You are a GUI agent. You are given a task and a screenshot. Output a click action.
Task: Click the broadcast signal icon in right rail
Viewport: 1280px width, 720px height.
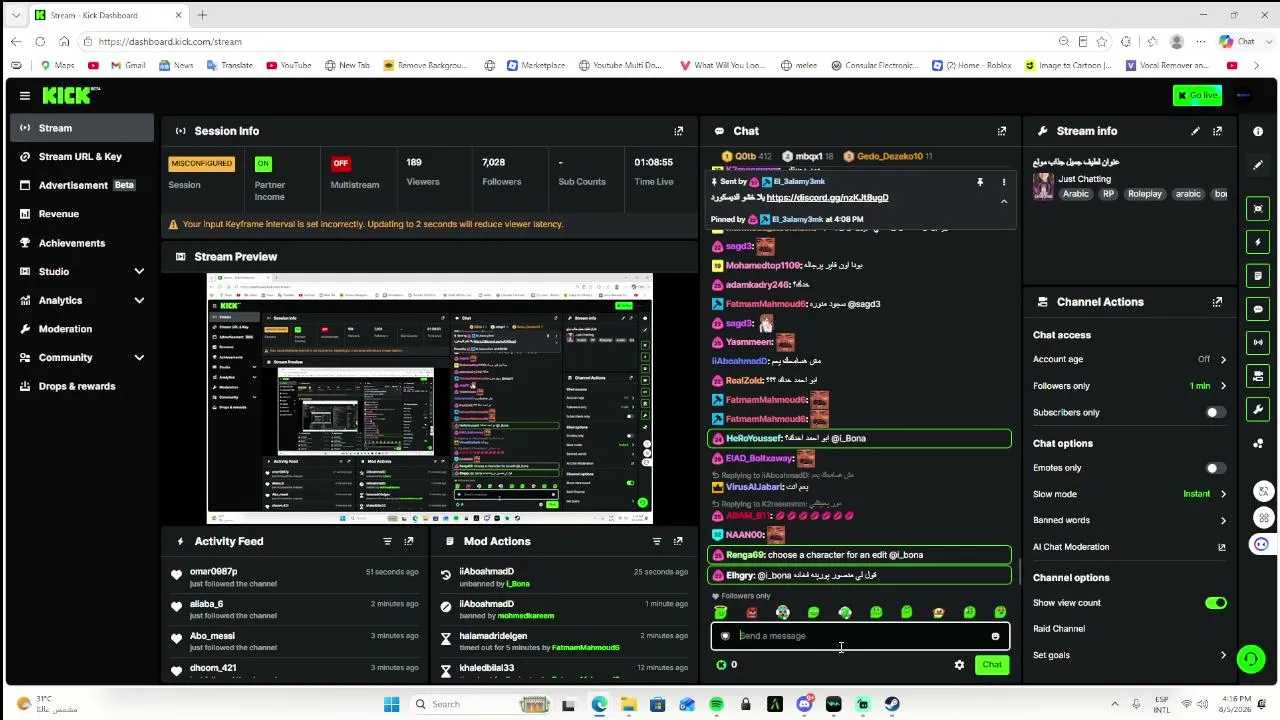[1258, 342]
